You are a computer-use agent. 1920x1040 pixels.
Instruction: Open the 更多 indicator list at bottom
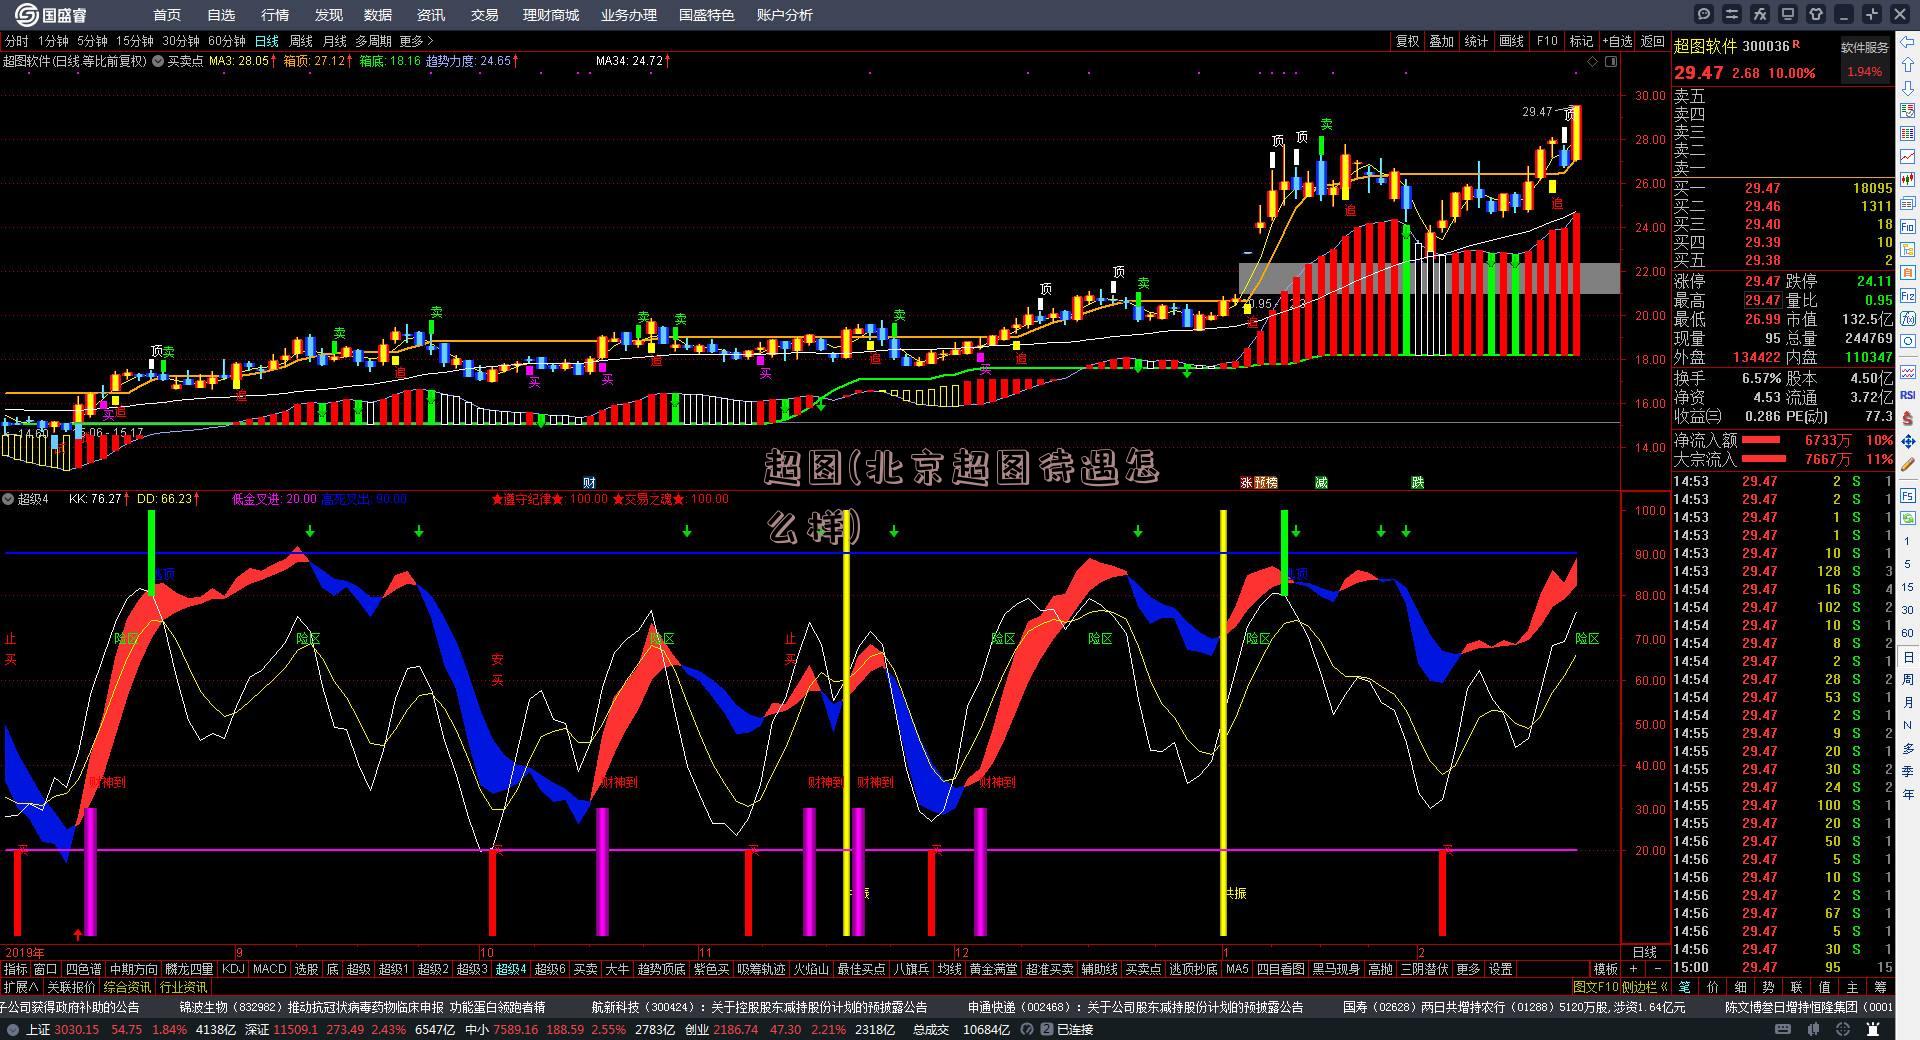(1468, 969)
